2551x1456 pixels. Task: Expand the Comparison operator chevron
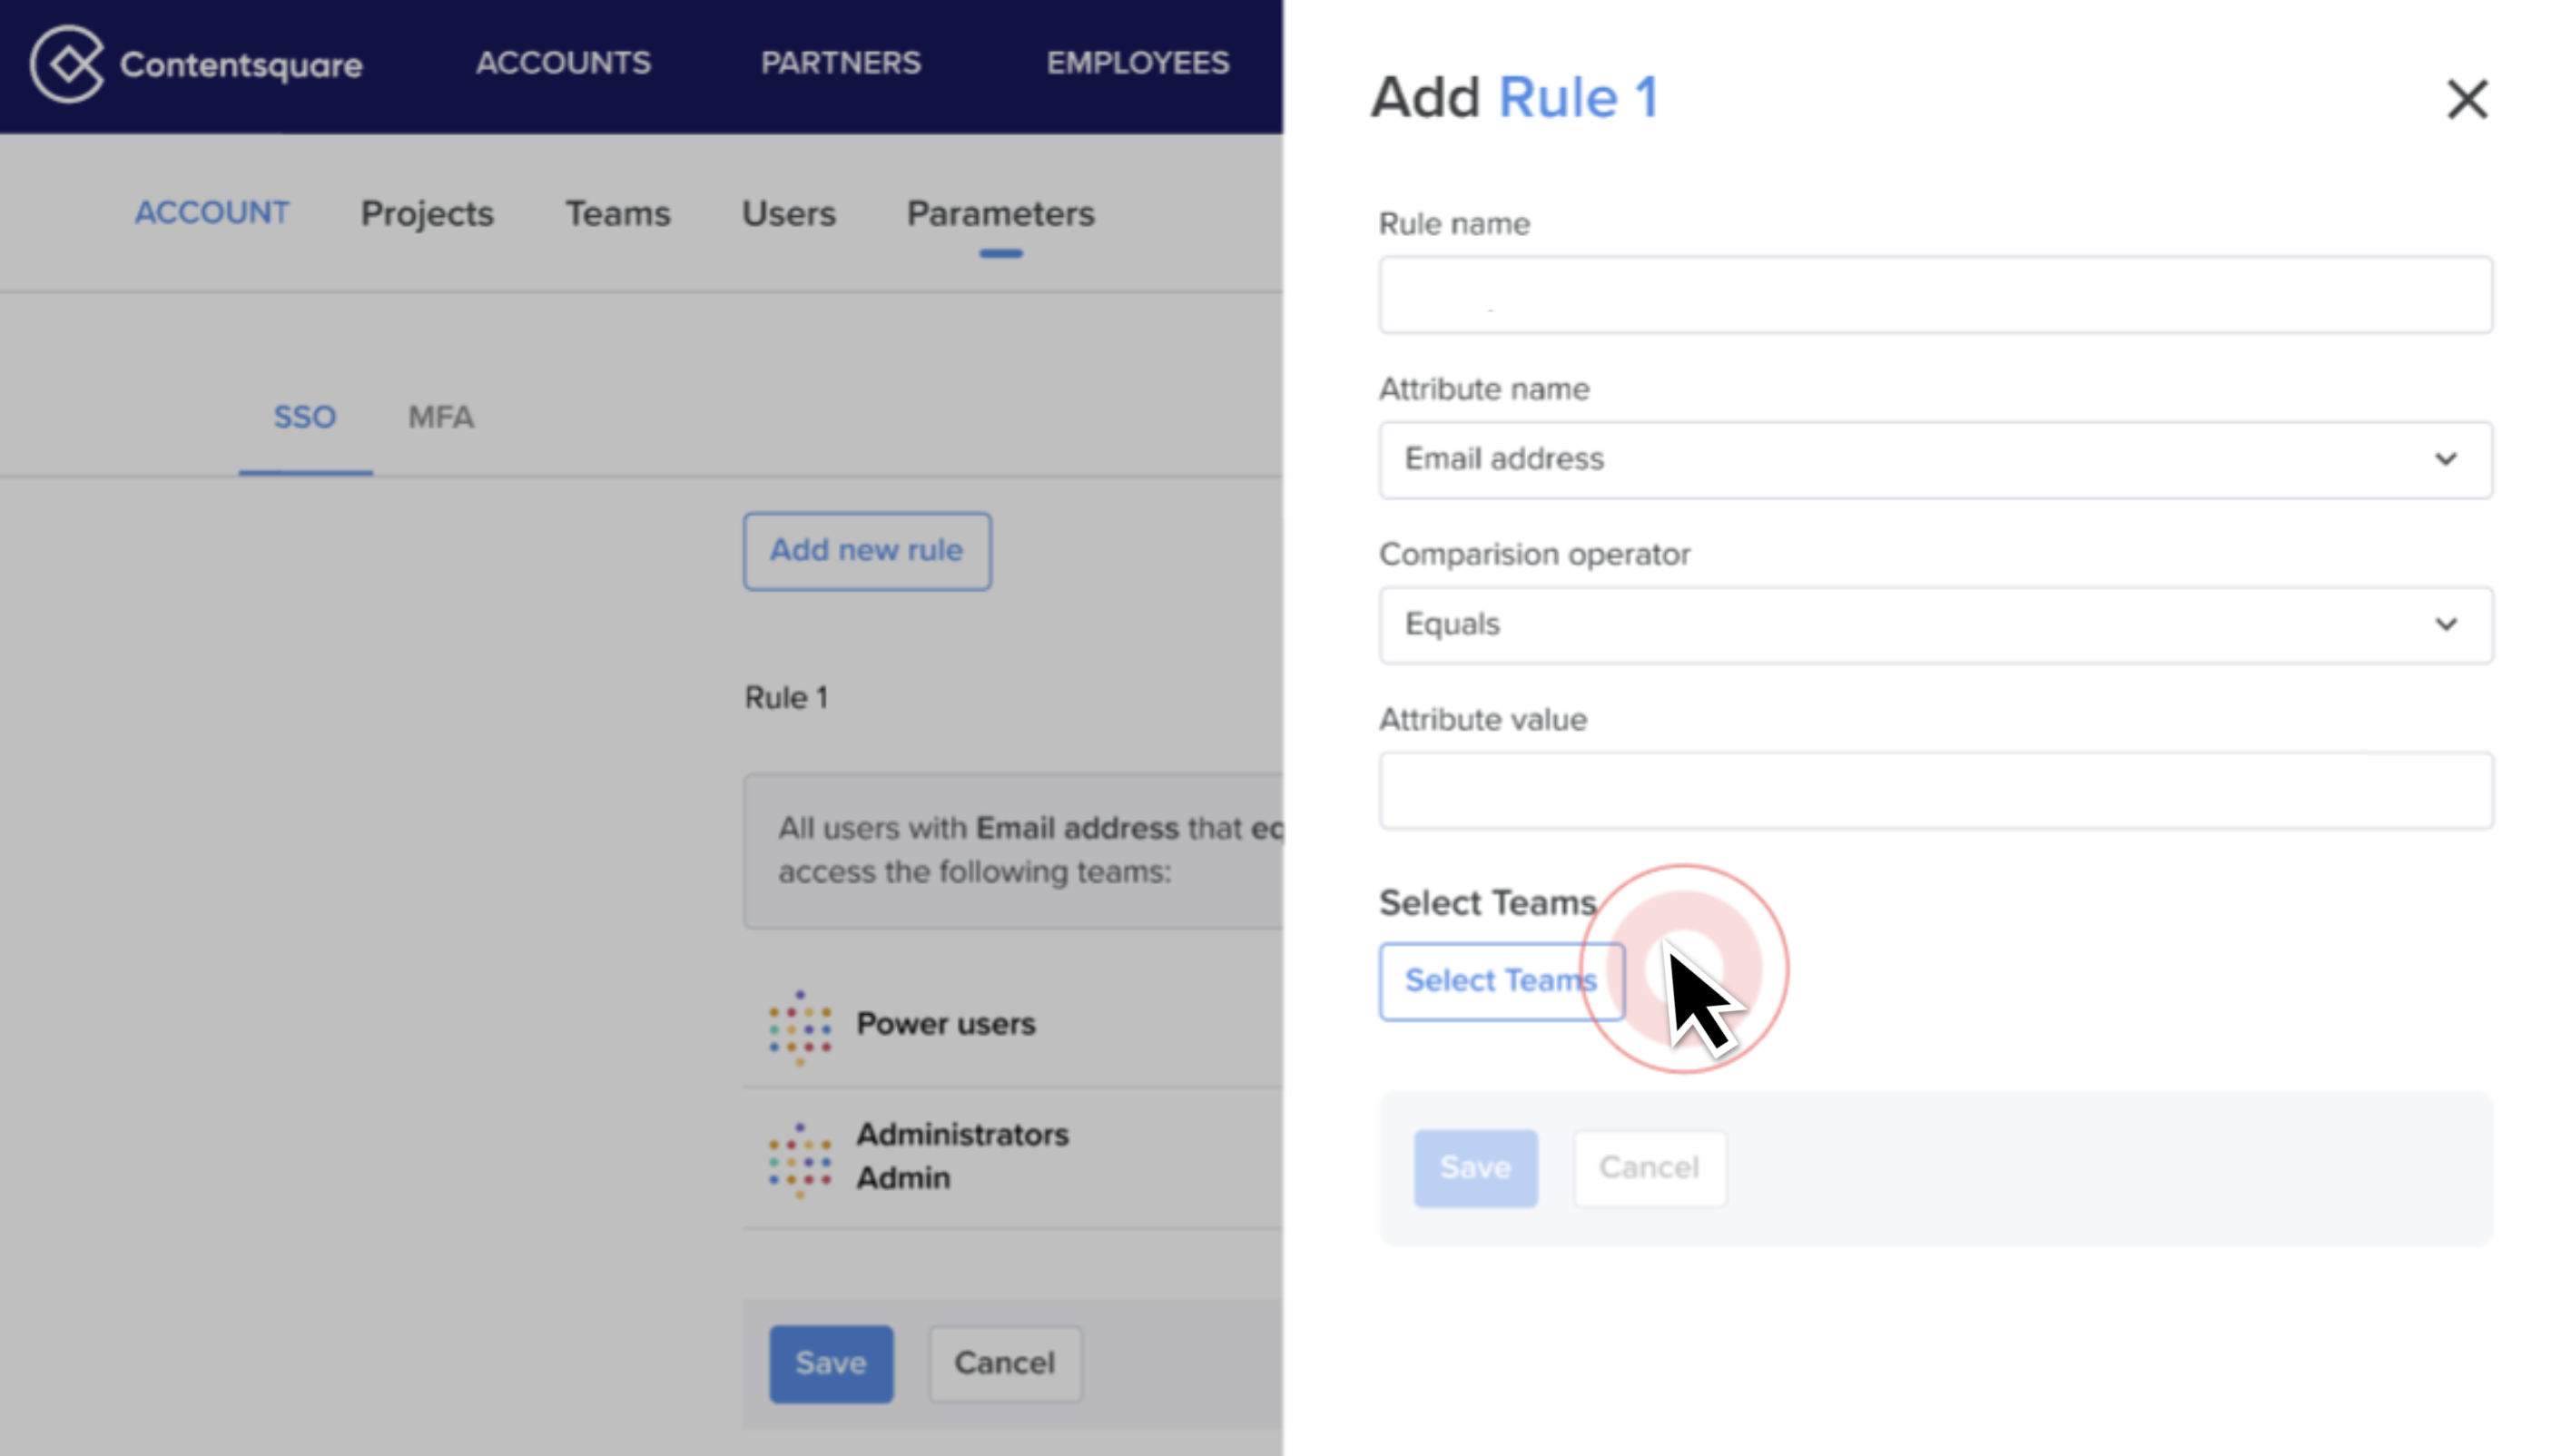[2445, 624]
